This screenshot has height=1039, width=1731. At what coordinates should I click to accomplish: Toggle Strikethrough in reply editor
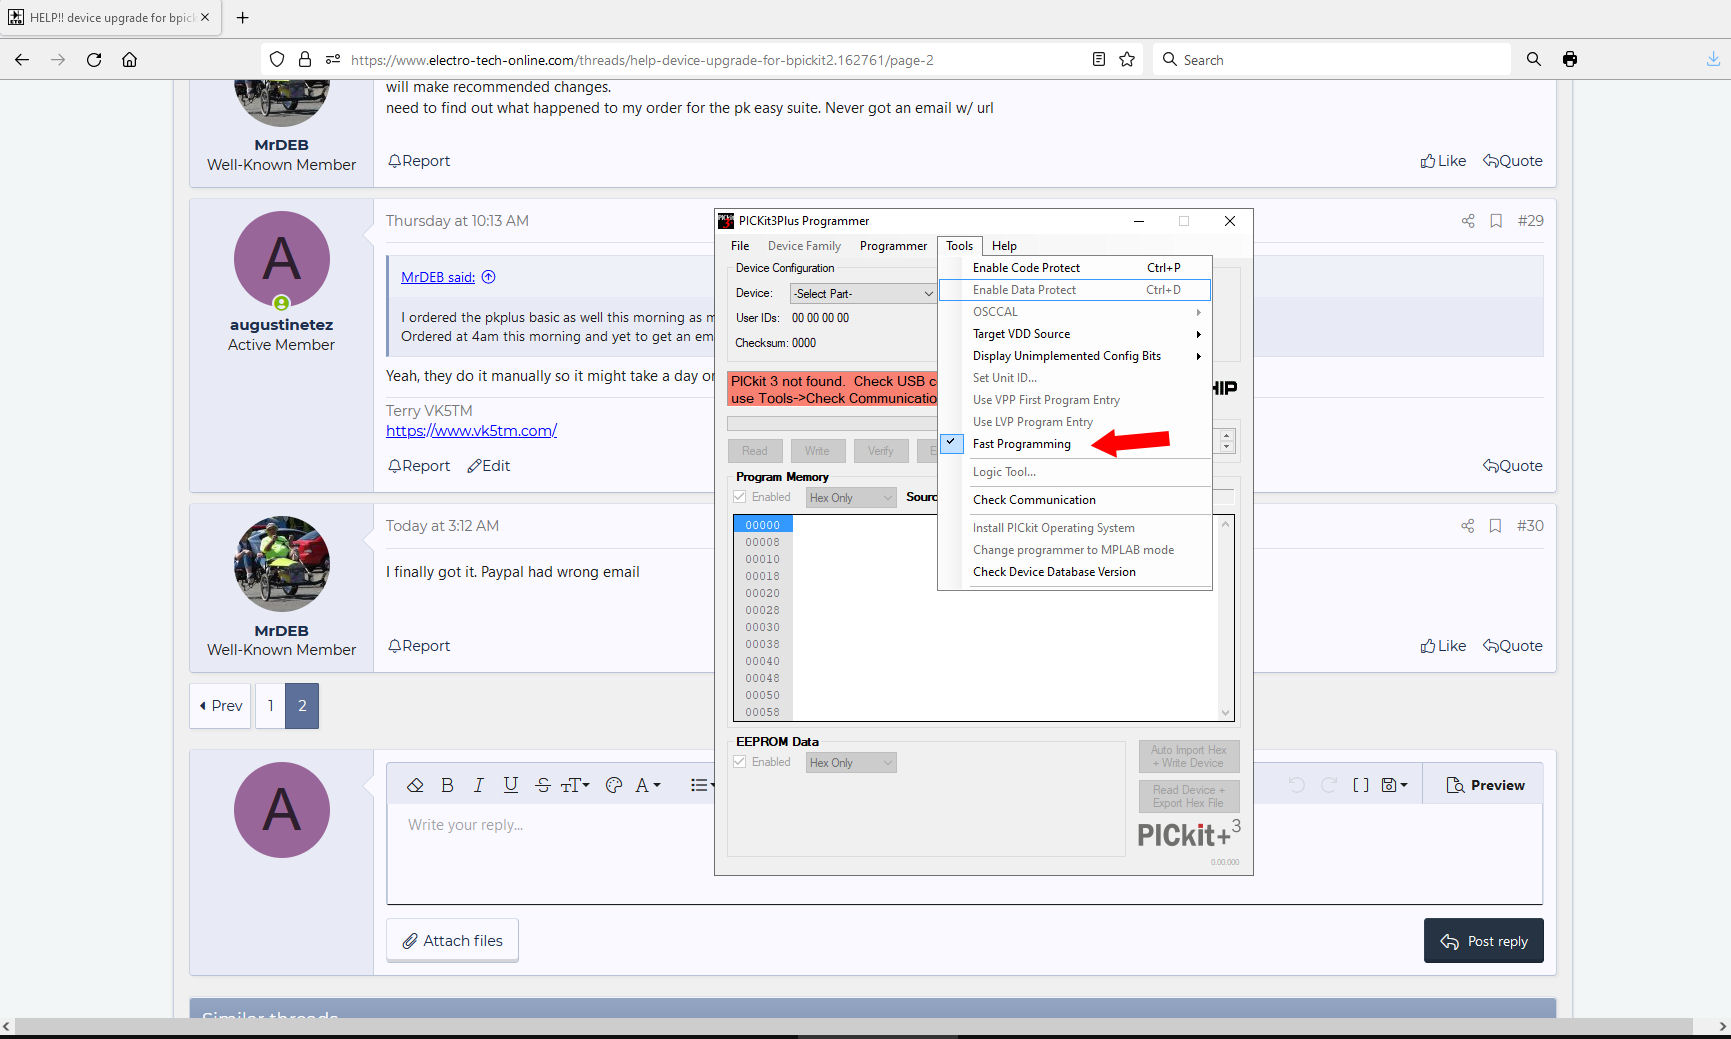pos(543,785)
